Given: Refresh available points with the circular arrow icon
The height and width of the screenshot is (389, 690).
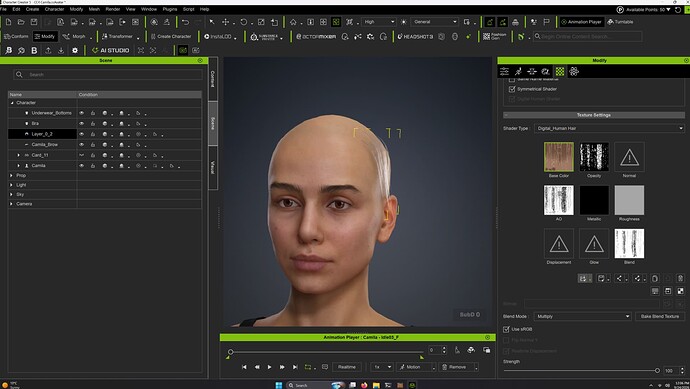Looking at the screenshot, I should (x=678, y=10).
